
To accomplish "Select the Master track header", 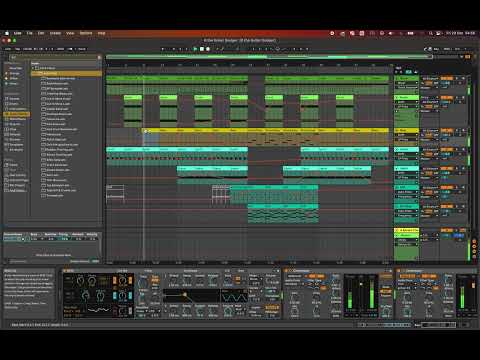I will 408,235.
